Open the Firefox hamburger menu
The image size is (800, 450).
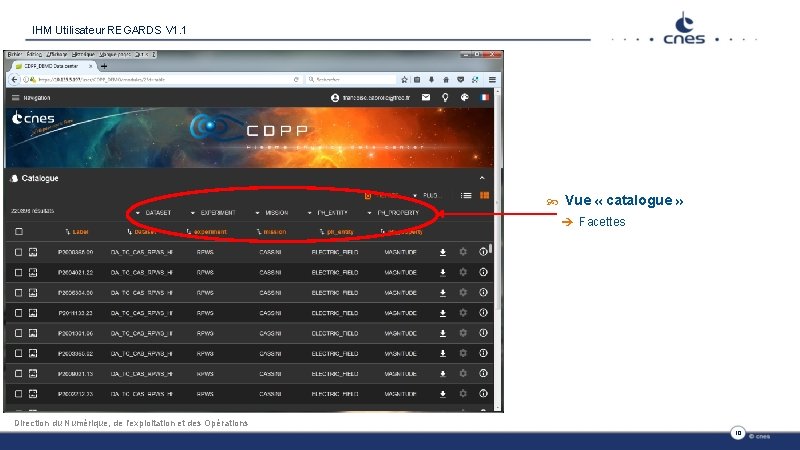(492, 80)
